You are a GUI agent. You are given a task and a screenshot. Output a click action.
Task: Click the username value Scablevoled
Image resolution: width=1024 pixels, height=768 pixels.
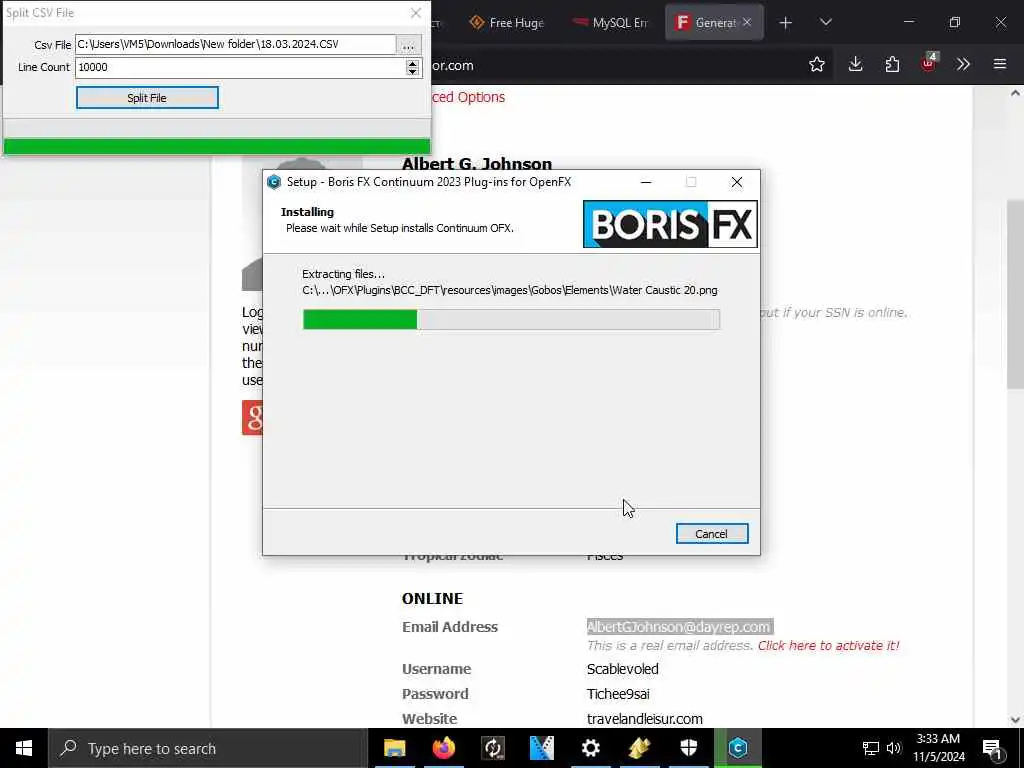(622, 669)
